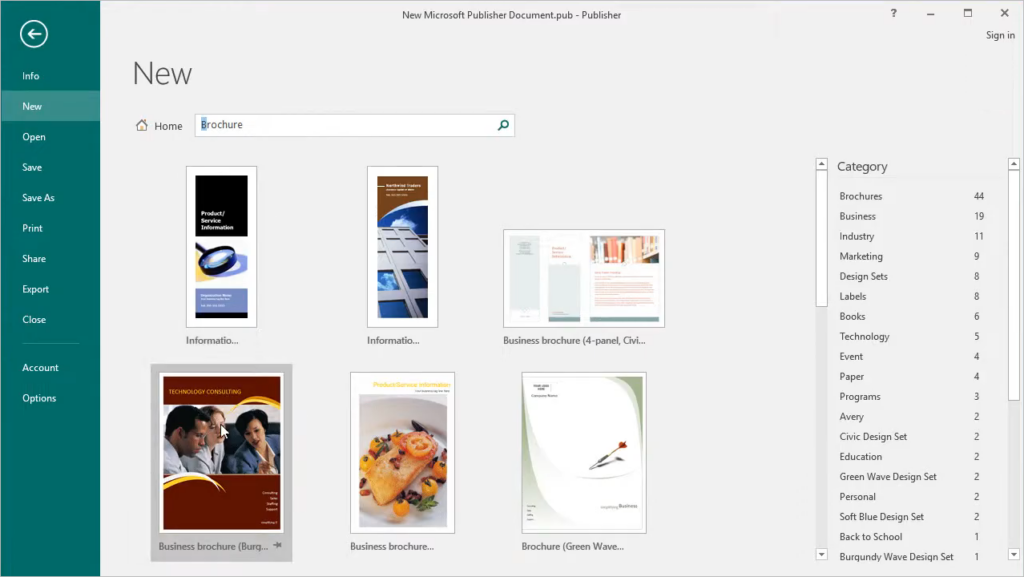This screenshot has height=577, width=1024.
Task: Filter templates by the Marketing category
Action: (861, 256)
